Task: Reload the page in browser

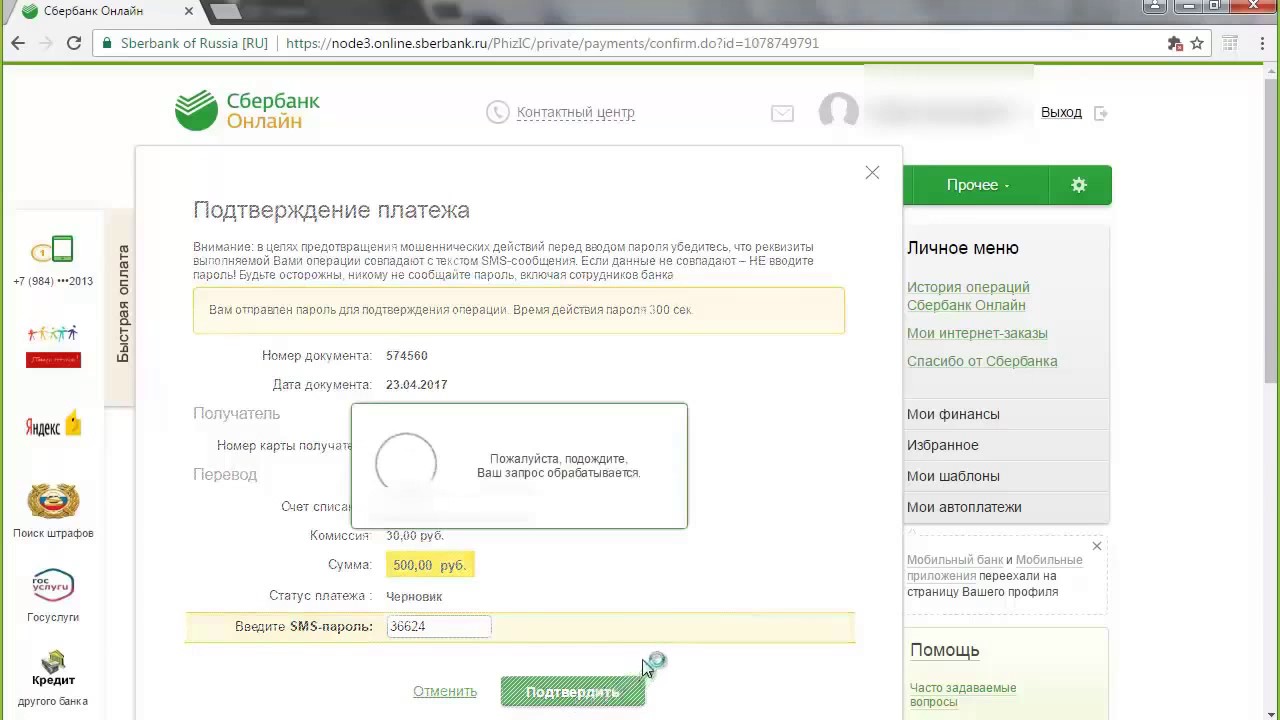Action: tap(73, 43)
